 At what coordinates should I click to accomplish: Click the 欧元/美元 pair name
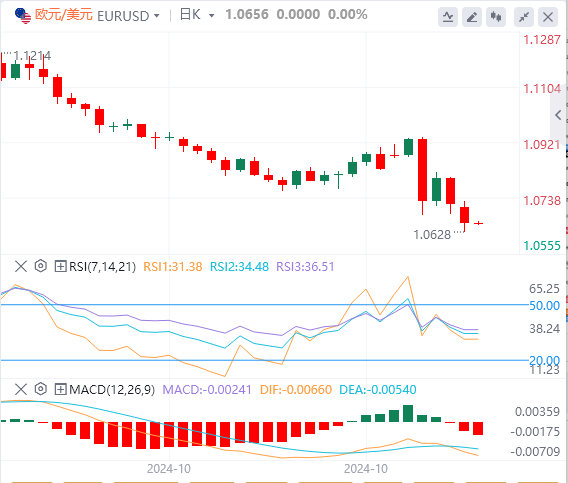64,15
